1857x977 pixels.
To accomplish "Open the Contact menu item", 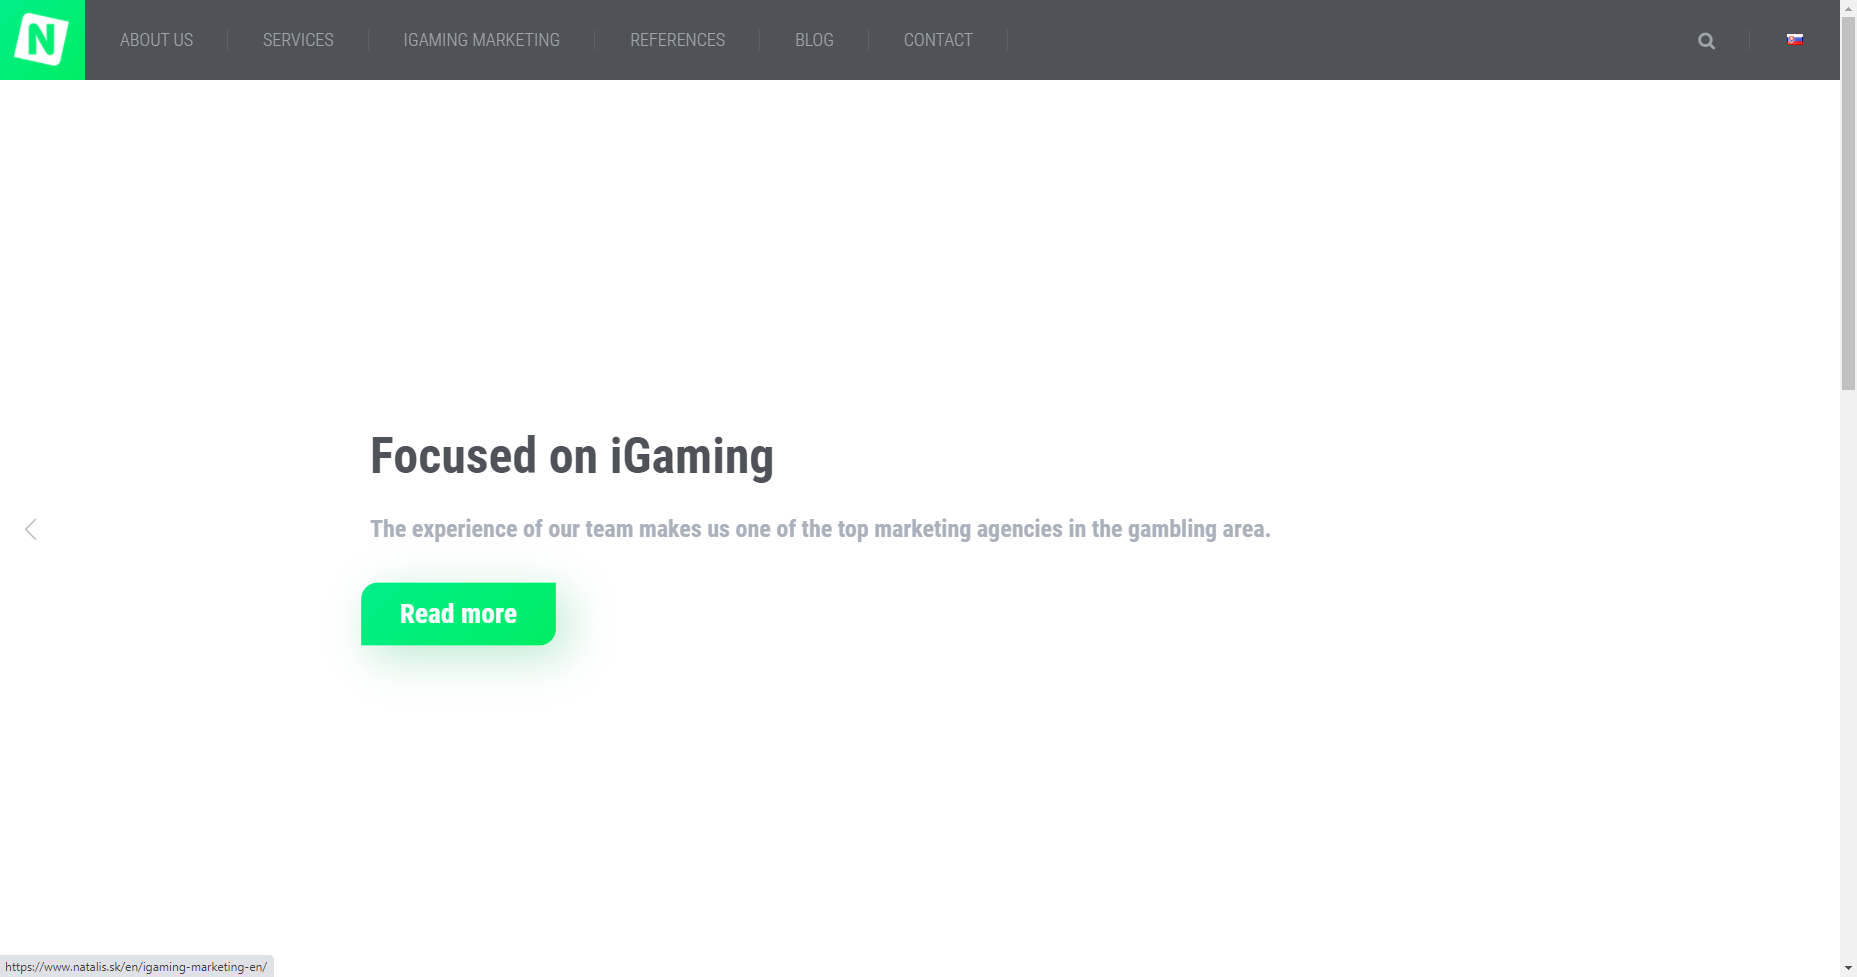I will (938, 40).
